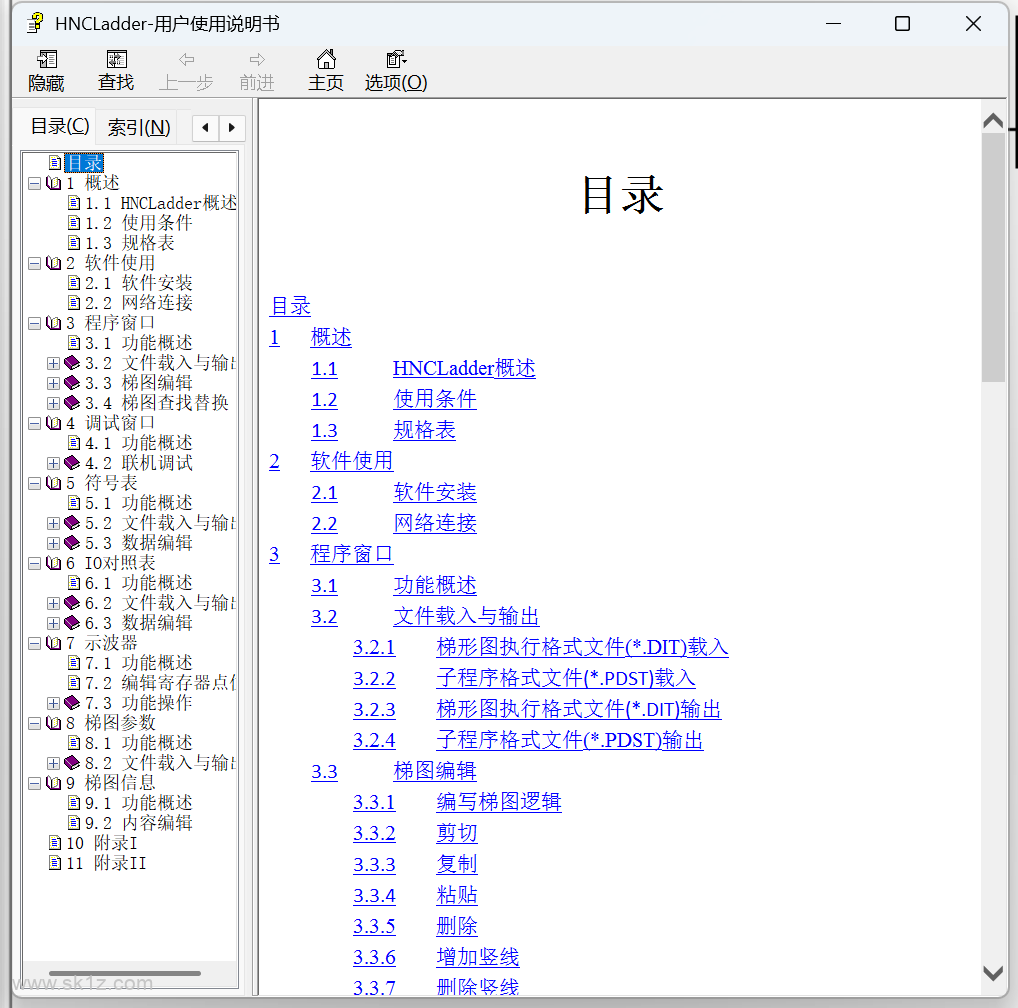Viewport: 1018px width, 1008px height.
Task: Collapse the 1 概述 tree node
Action: pos(35,184)
